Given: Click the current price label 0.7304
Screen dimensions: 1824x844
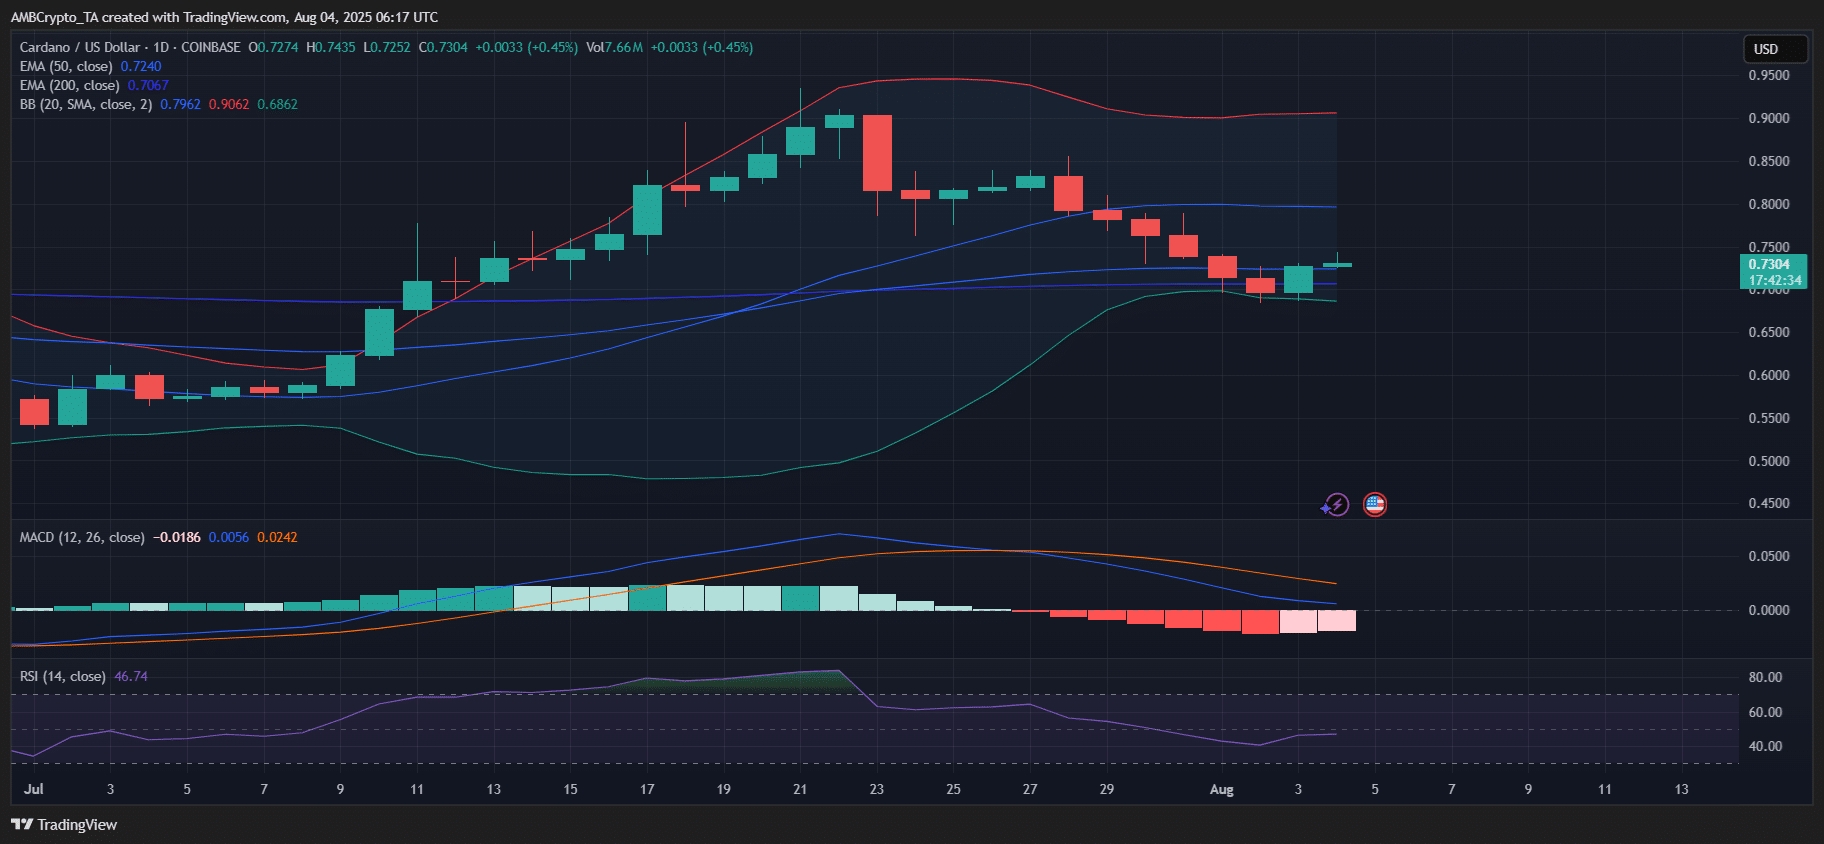Looking at the screenshot, I should point(1773,265).
